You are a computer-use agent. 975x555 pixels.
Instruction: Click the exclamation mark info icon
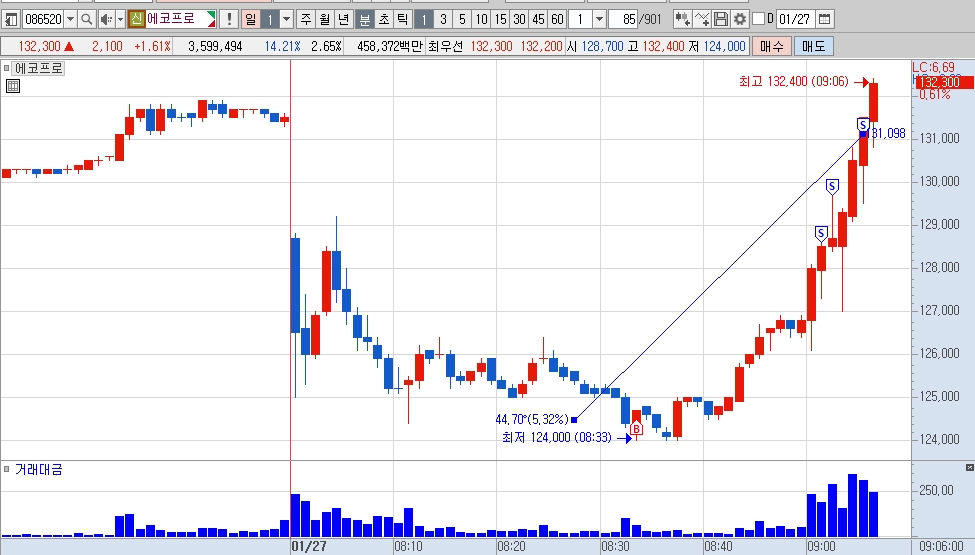tap(229, 19)
